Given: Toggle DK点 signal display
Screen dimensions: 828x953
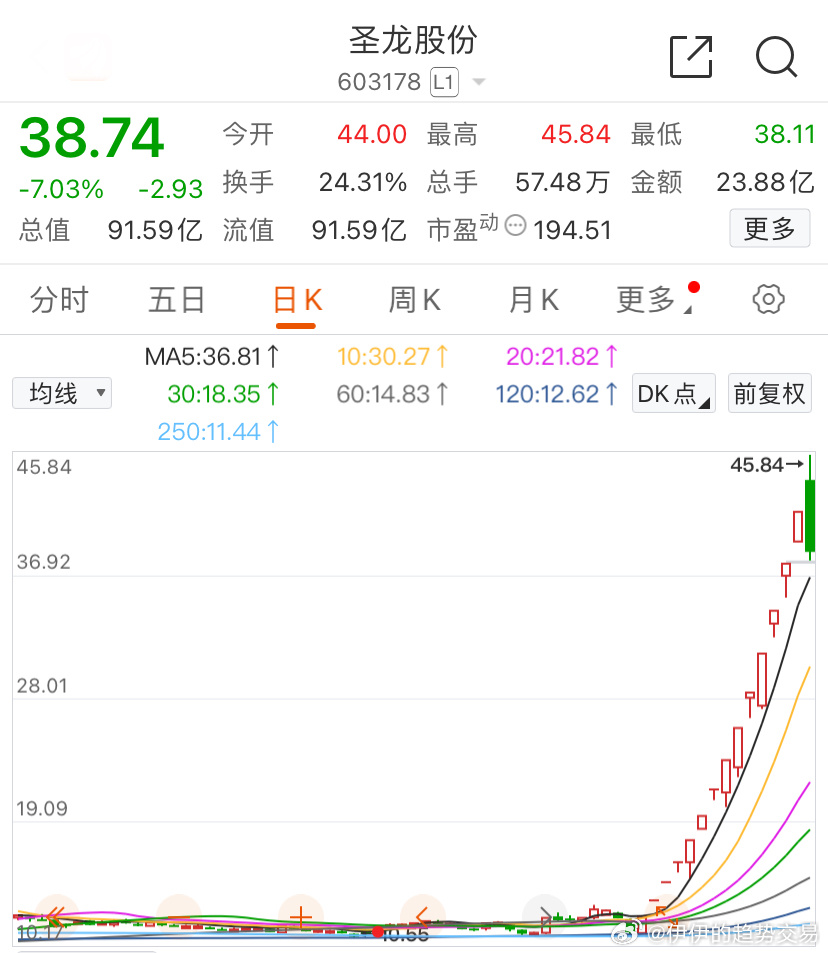Looking at the screenshot, I should click(x=672, y=393).
